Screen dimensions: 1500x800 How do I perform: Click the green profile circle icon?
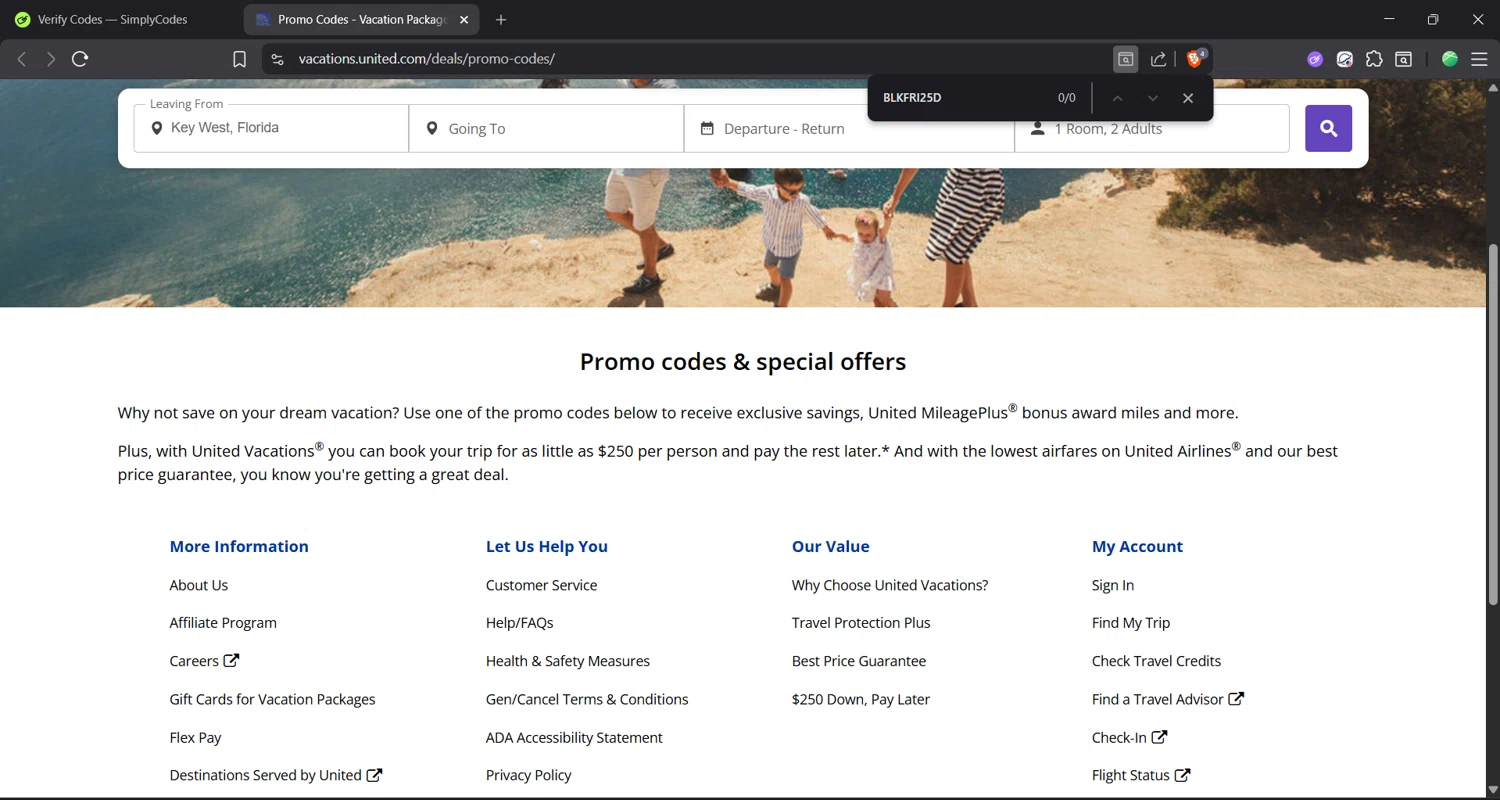[1449, 59]
